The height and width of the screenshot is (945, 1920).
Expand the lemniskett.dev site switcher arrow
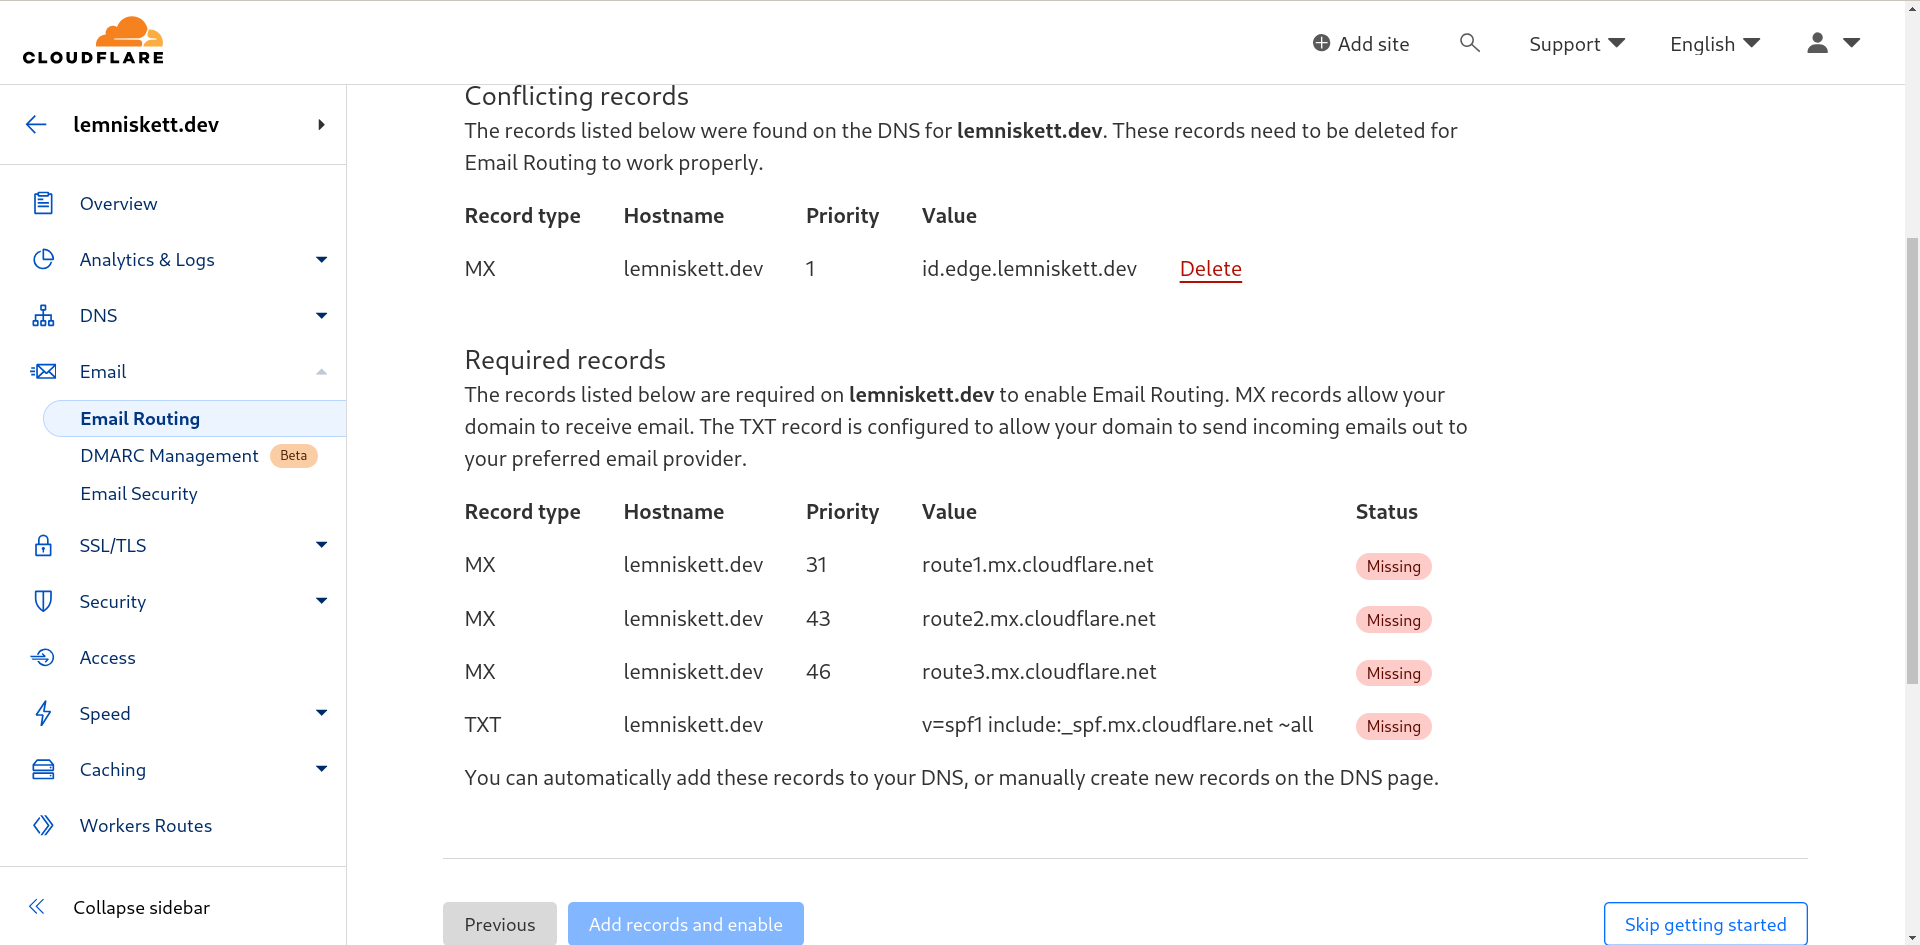tap(321, 124)
